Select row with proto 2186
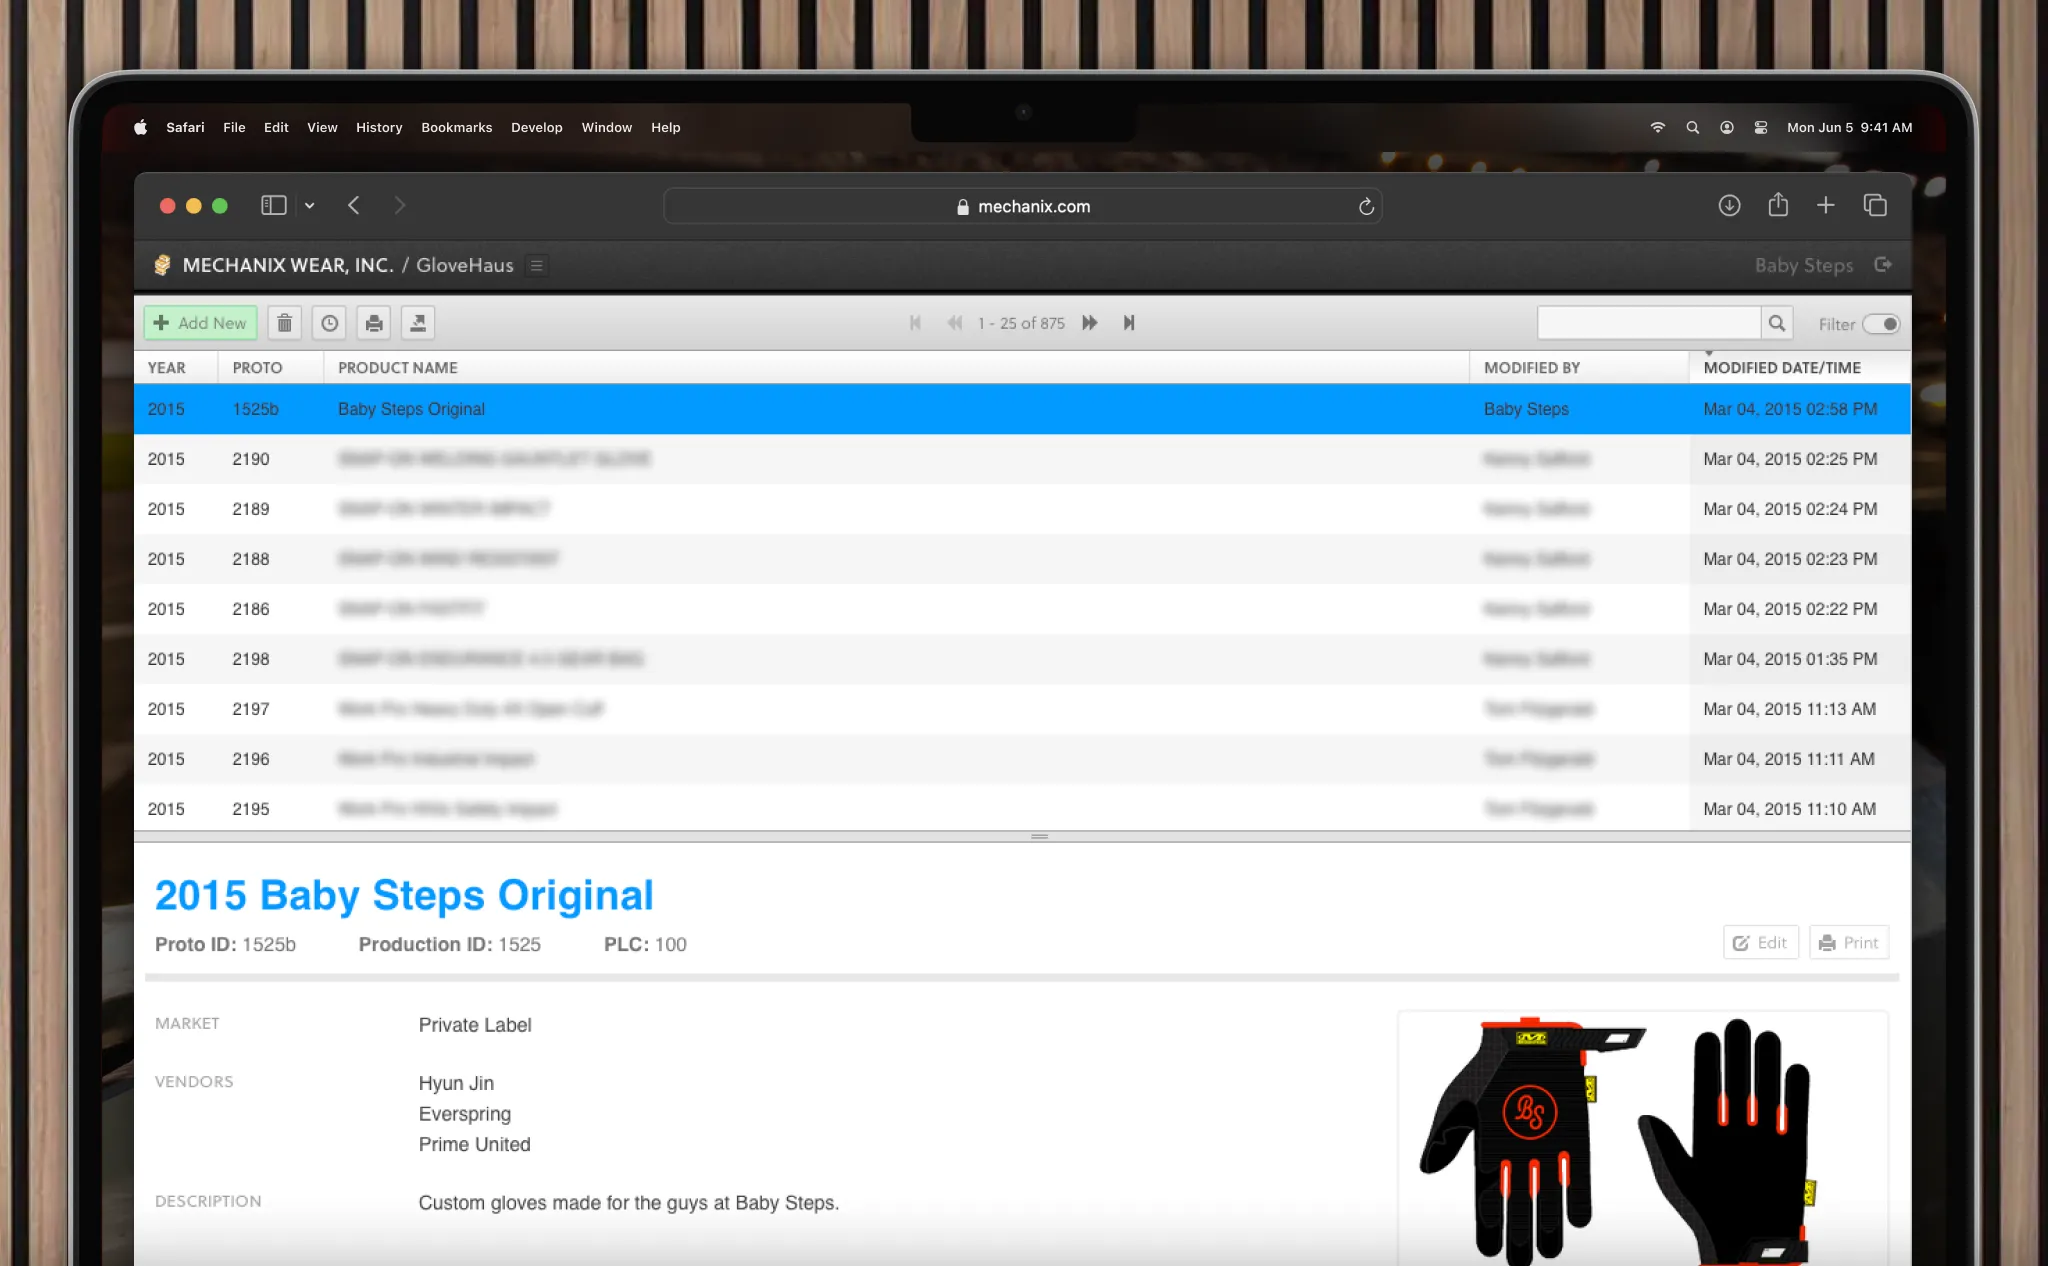Image resolution: width=2048 pixels, height=1266 pixels. coord(1022,609)
